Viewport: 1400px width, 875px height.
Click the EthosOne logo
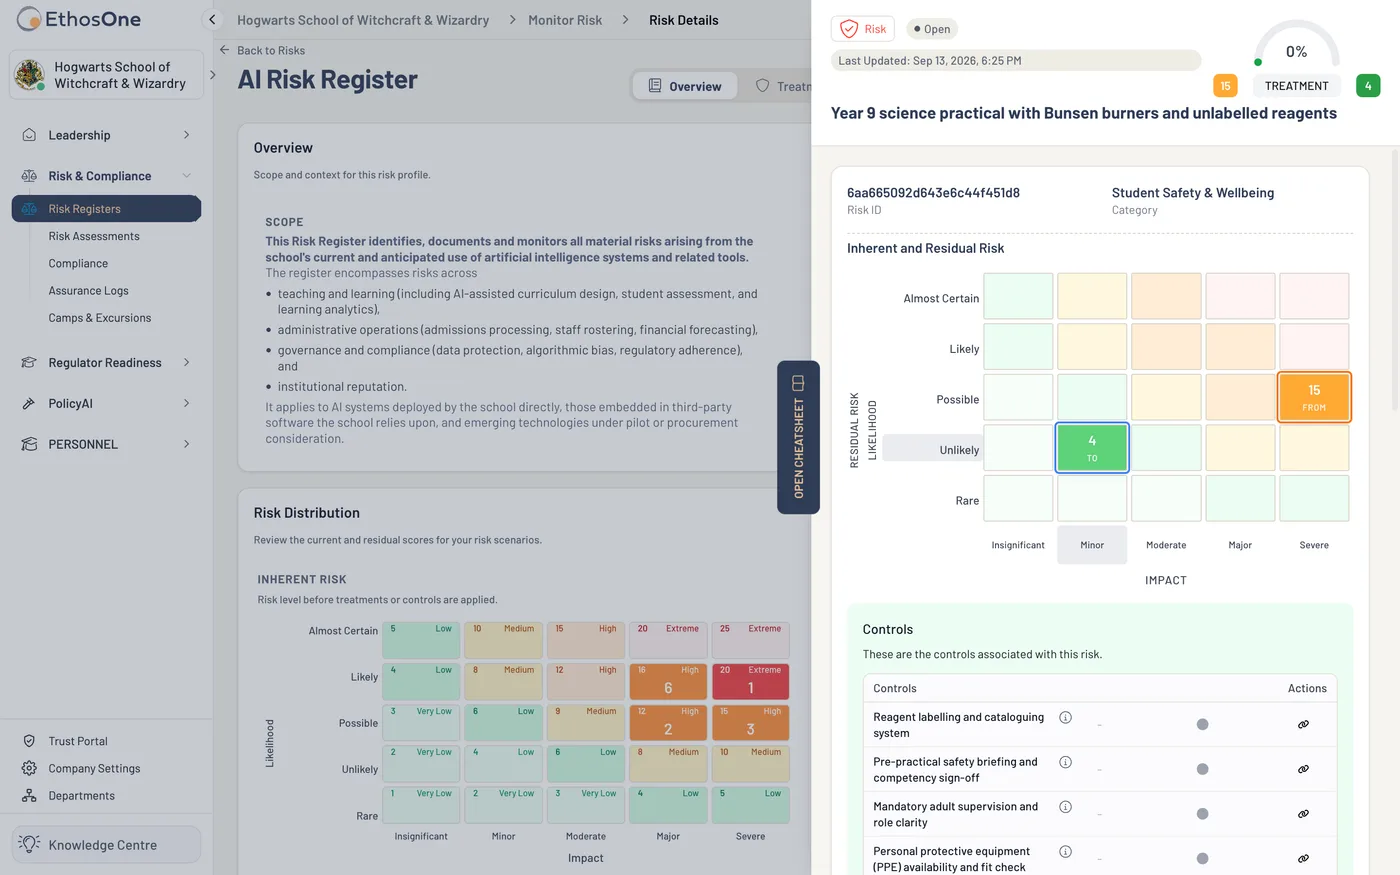click(79, 19)
